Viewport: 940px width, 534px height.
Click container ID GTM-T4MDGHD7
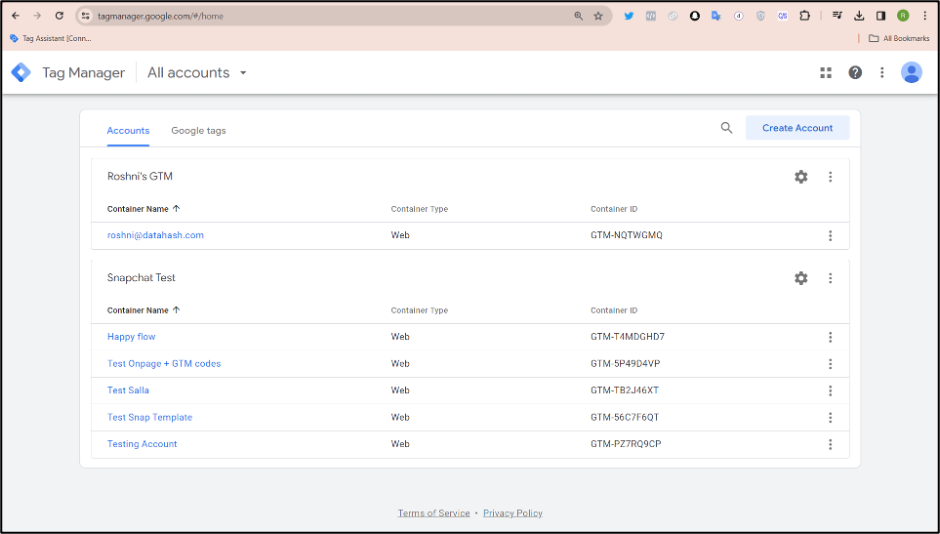(628, 337)
